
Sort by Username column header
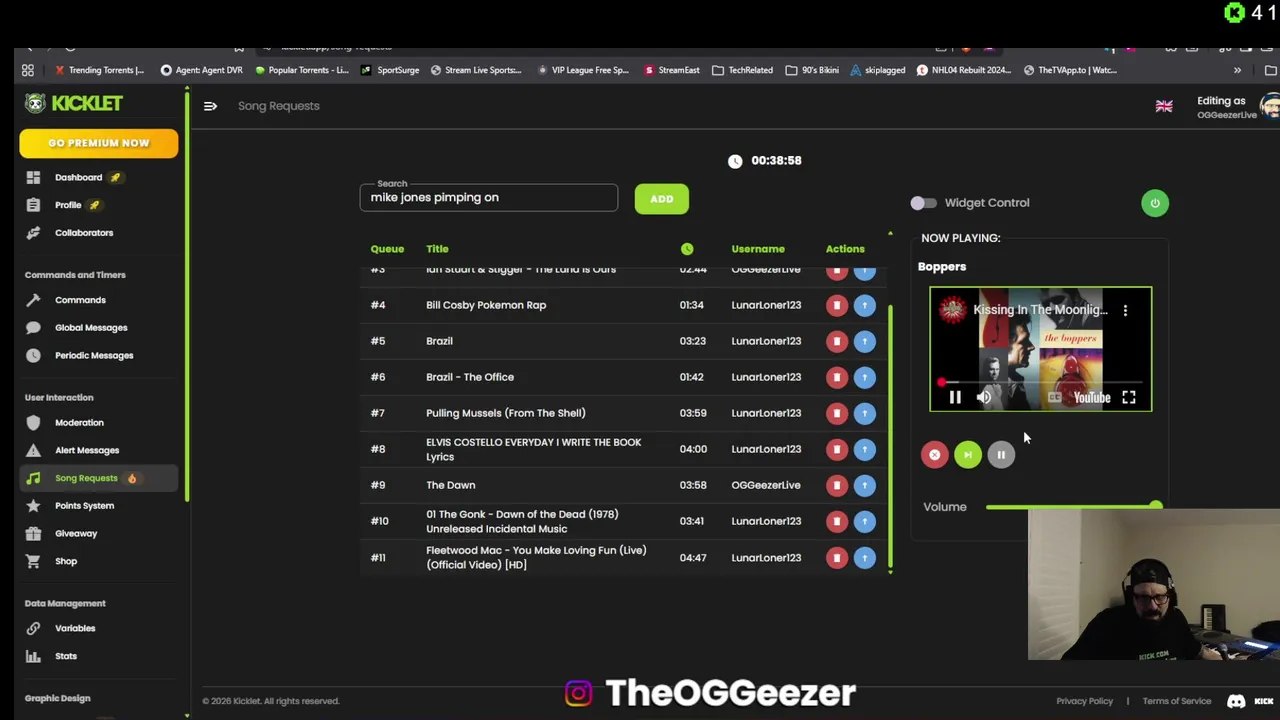758,249
